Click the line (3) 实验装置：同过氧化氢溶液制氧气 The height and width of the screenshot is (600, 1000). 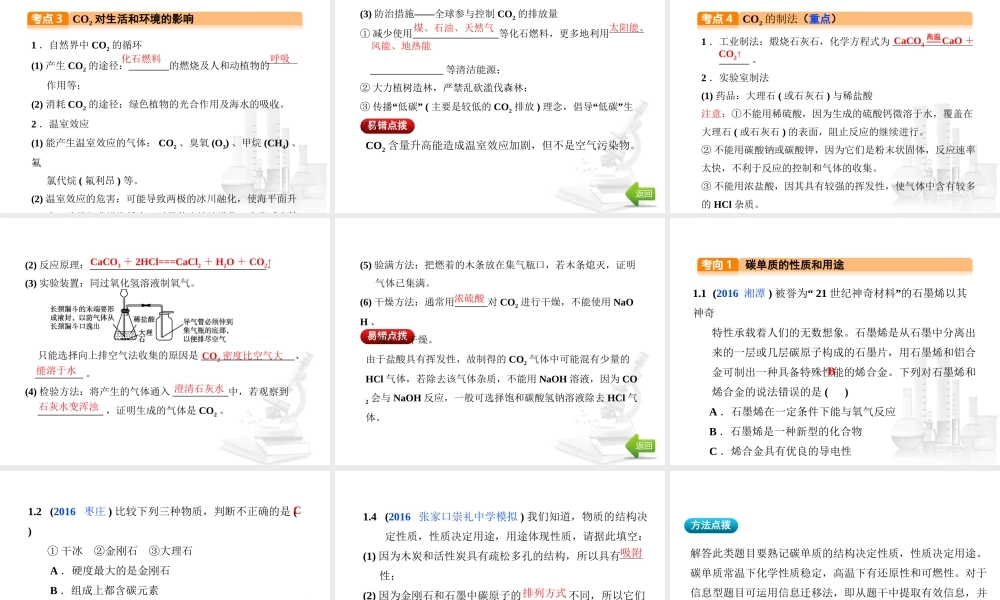click(x=110, y=283)
